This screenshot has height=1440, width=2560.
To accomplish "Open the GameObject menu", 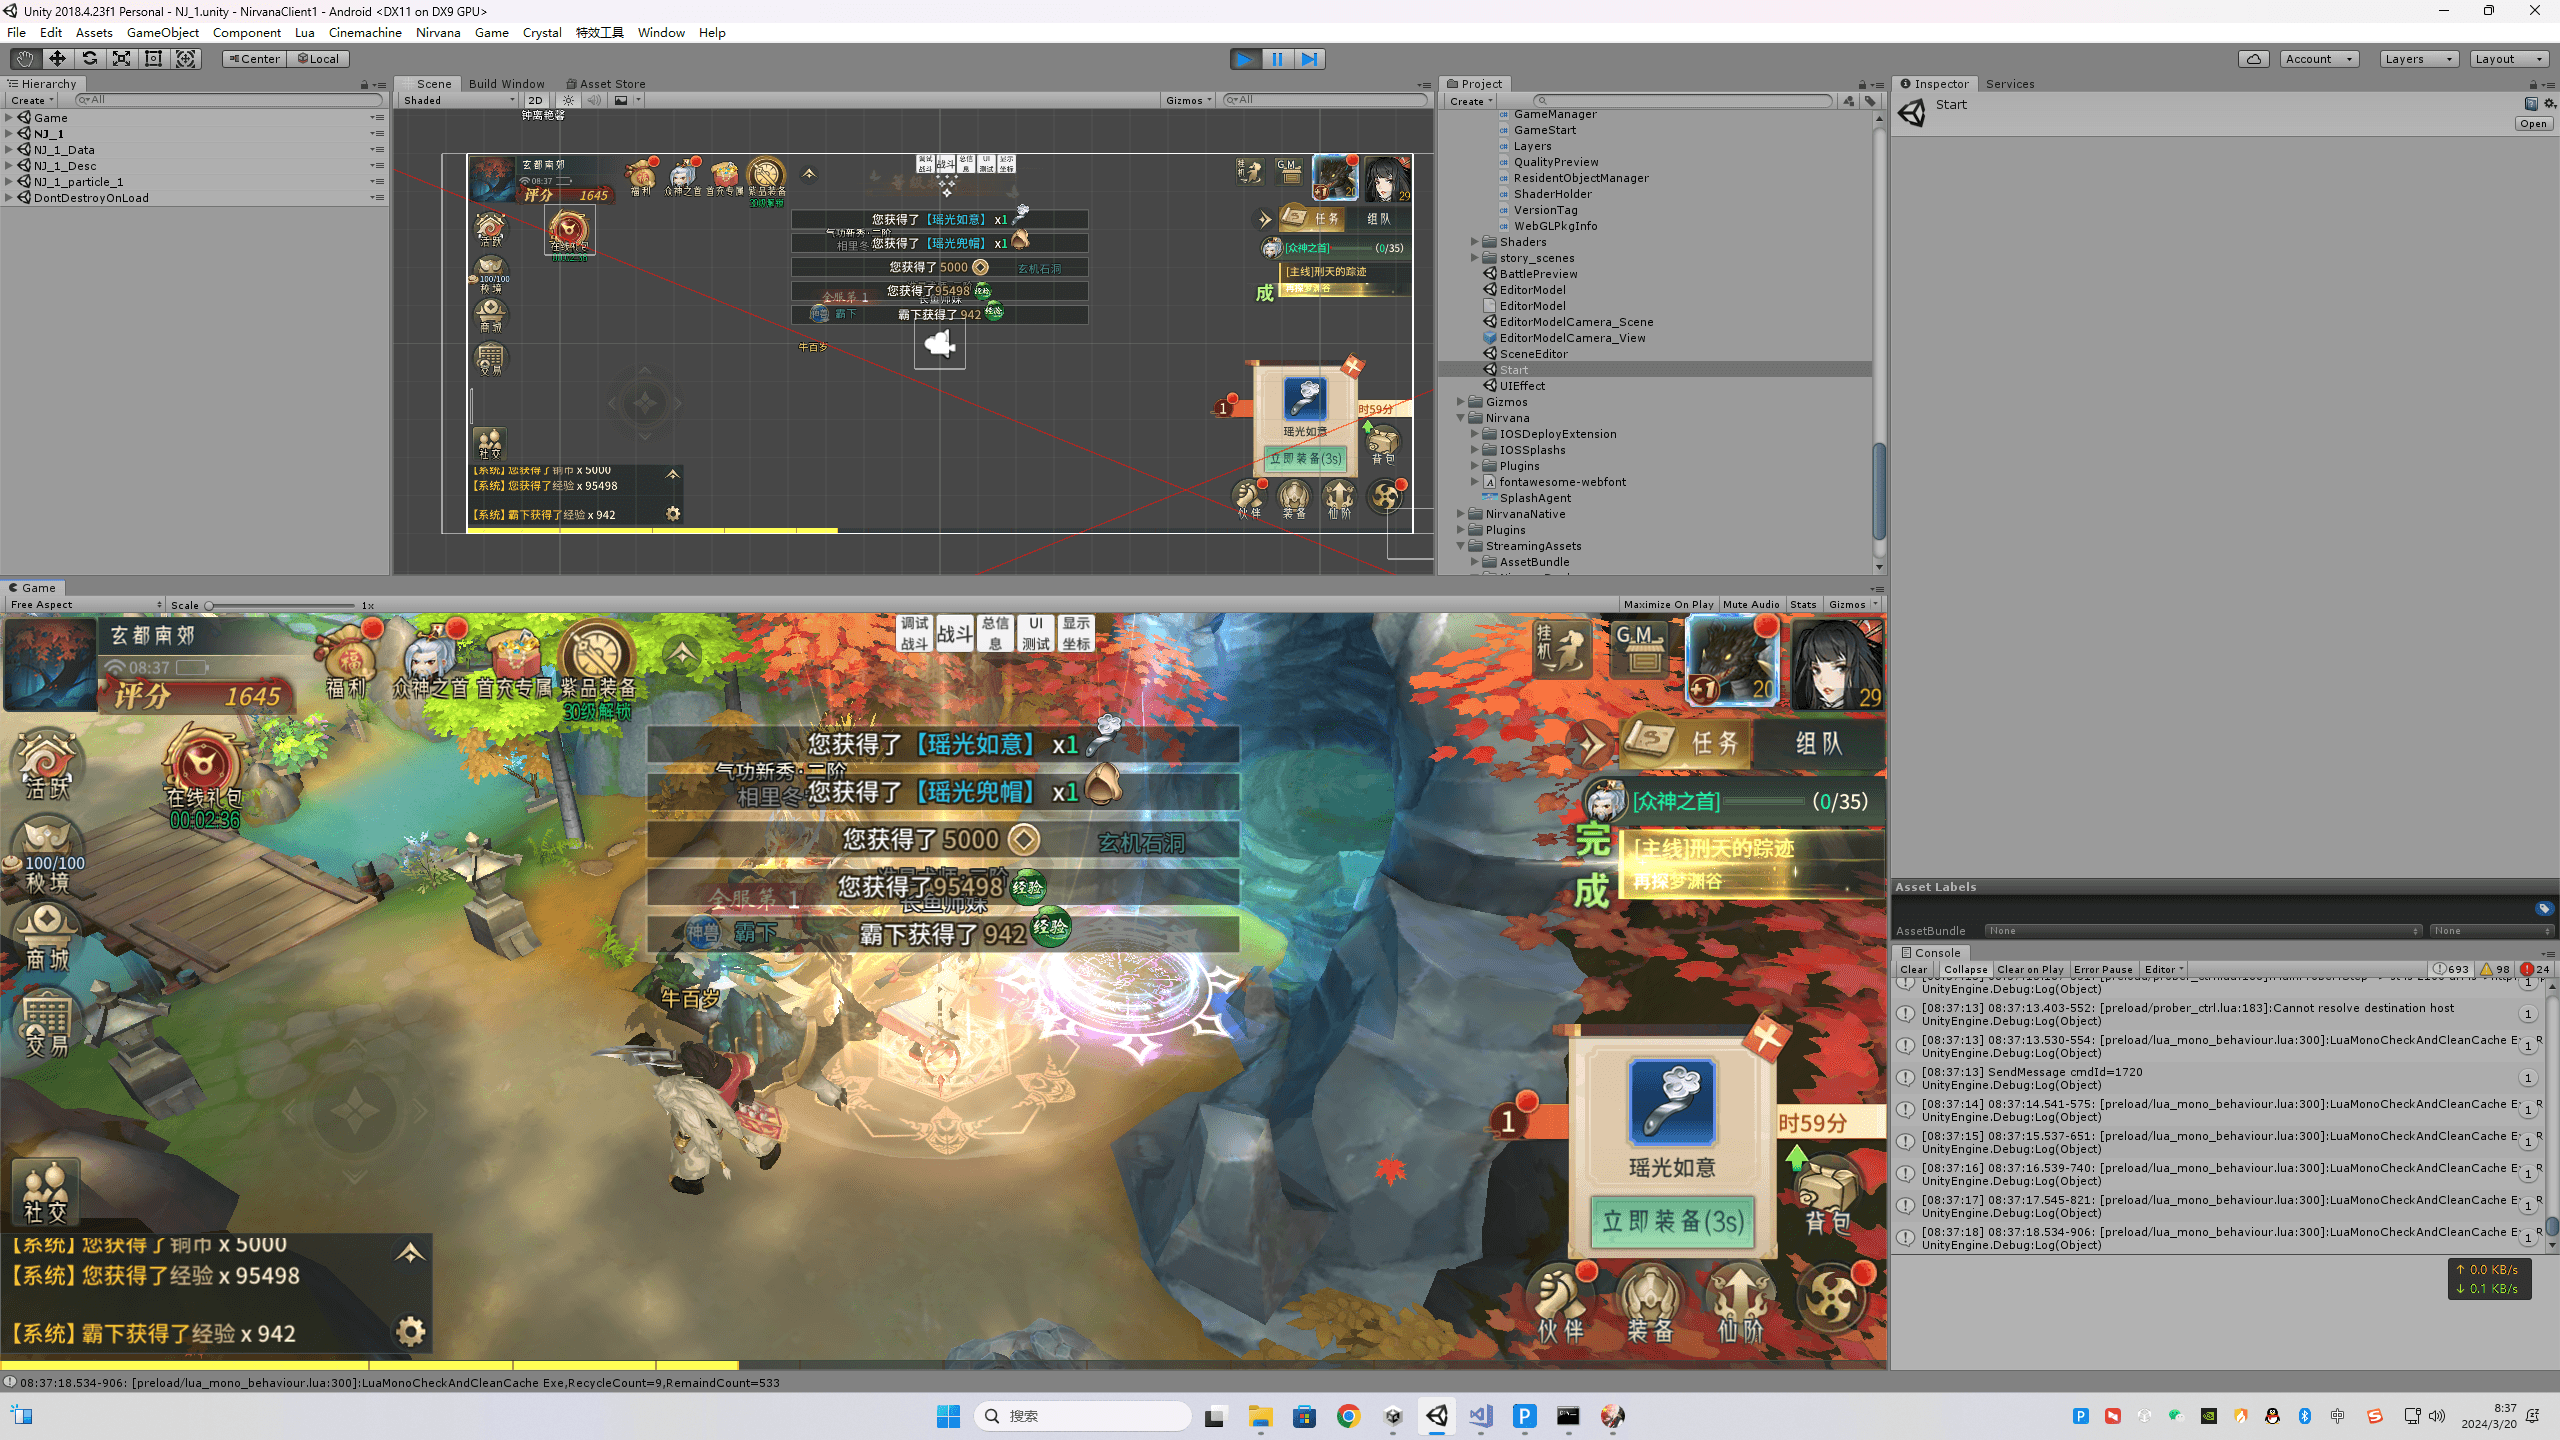I will (163, 32).
